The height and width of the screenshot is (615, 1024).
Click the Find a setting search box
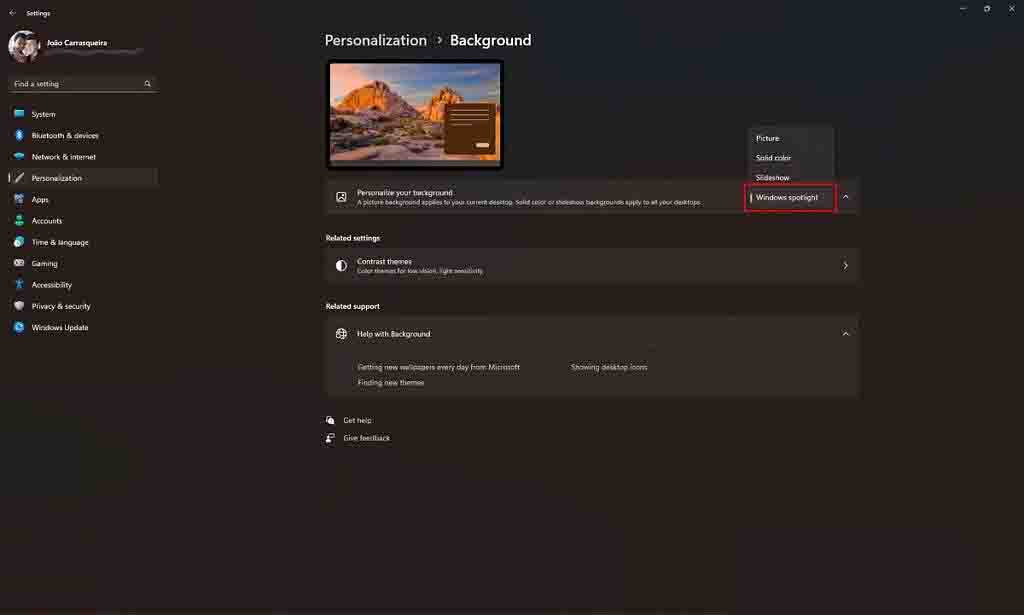click(x=83, y=84)
